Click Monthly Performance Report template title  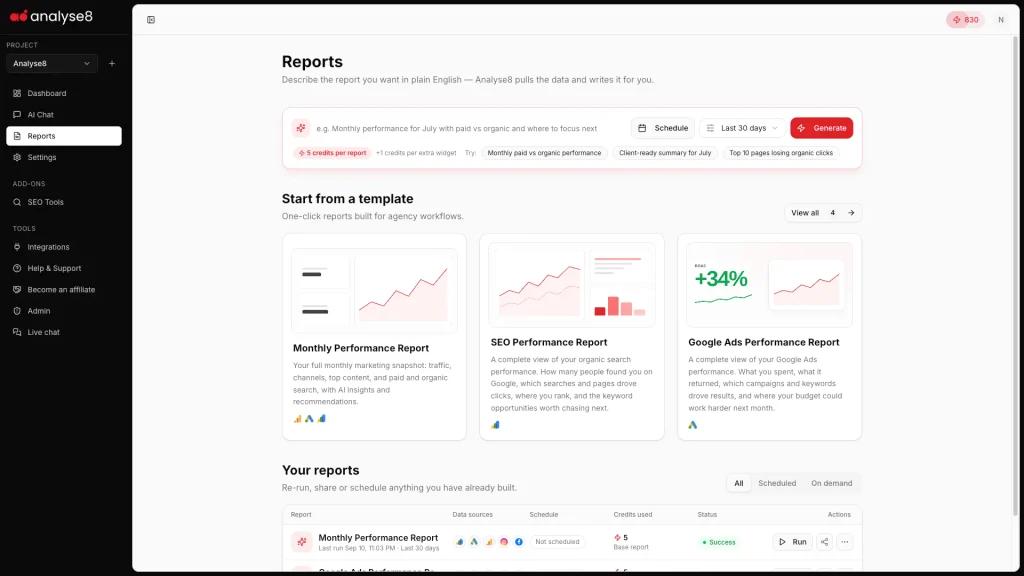pos(360,348)
